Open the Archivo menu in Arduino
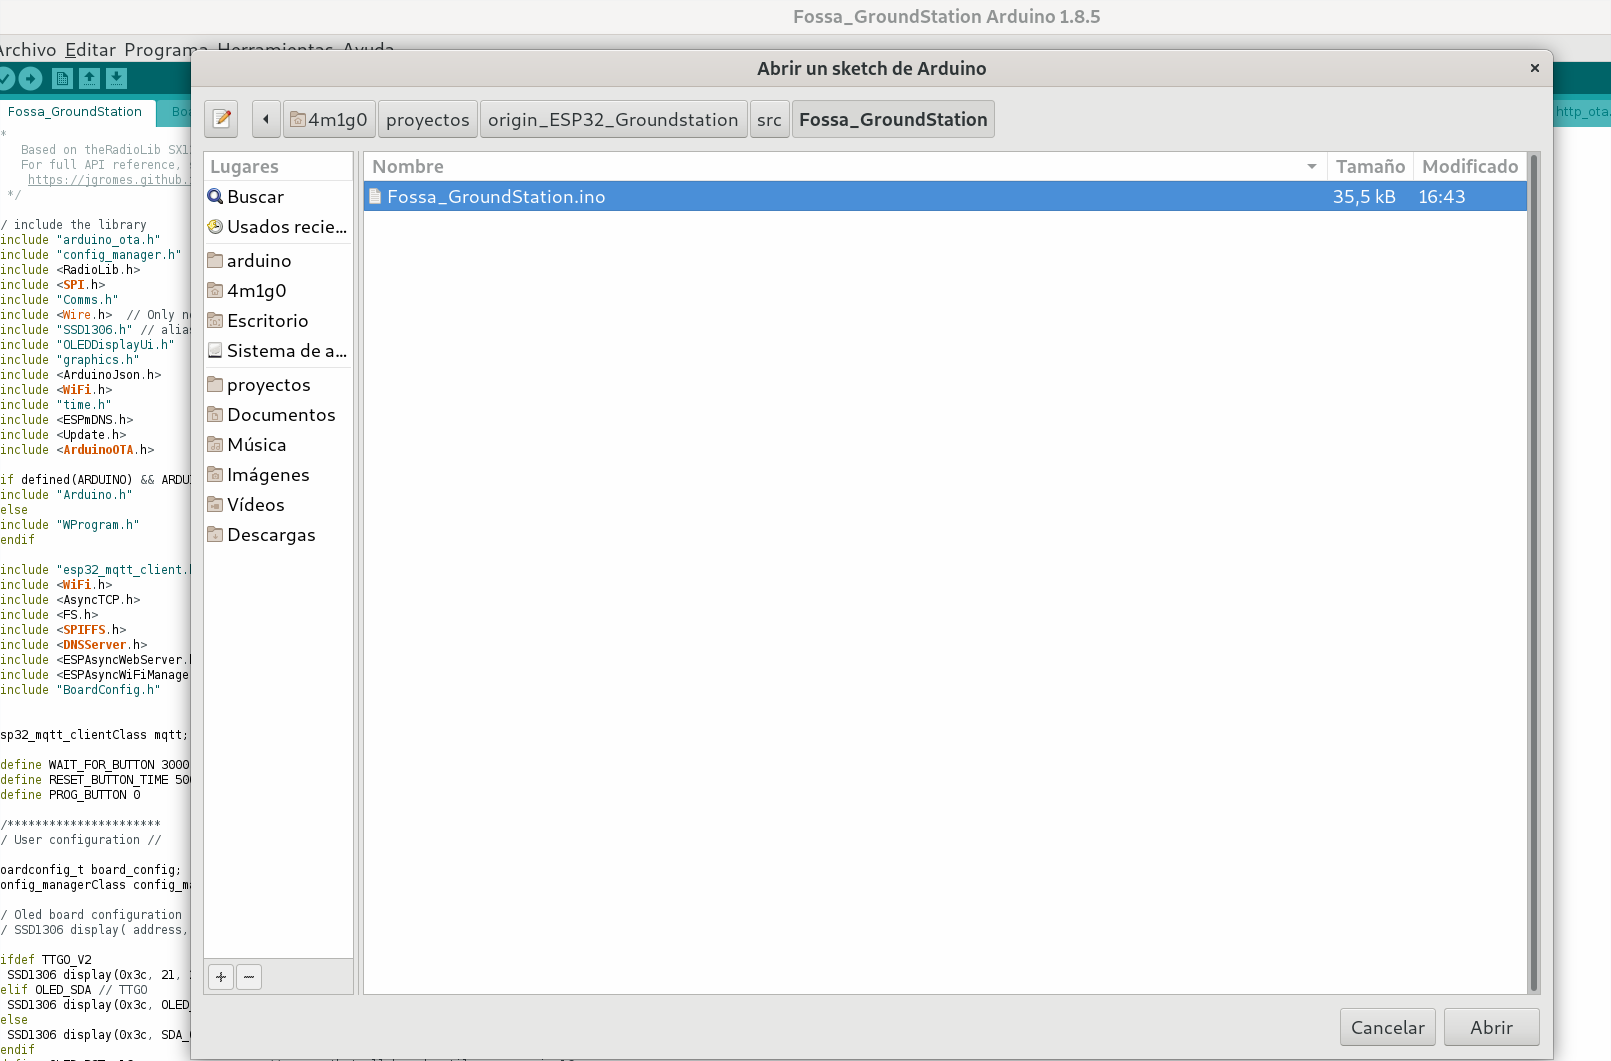Image resolution: width=1611 pixels, height=1061 pixels. [28, 50]
